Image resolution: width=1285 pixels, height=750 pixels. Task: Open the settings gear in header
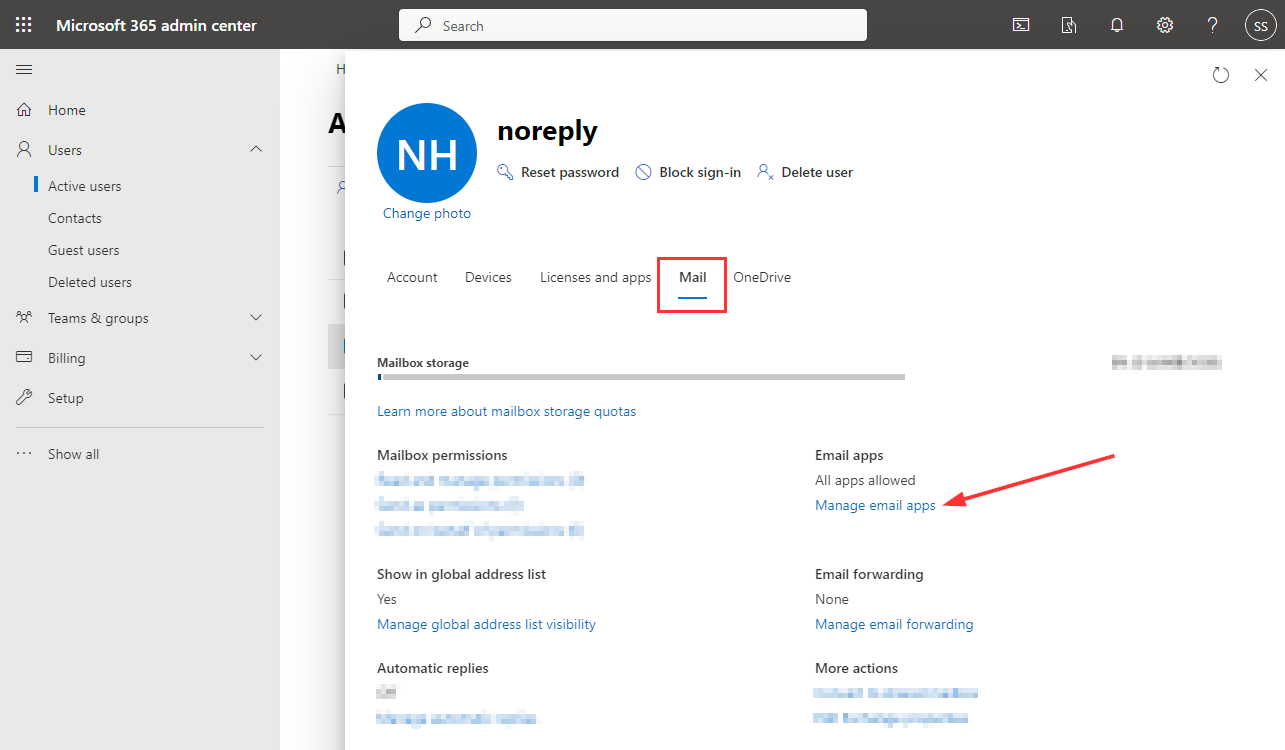(x=1165, y=25)
